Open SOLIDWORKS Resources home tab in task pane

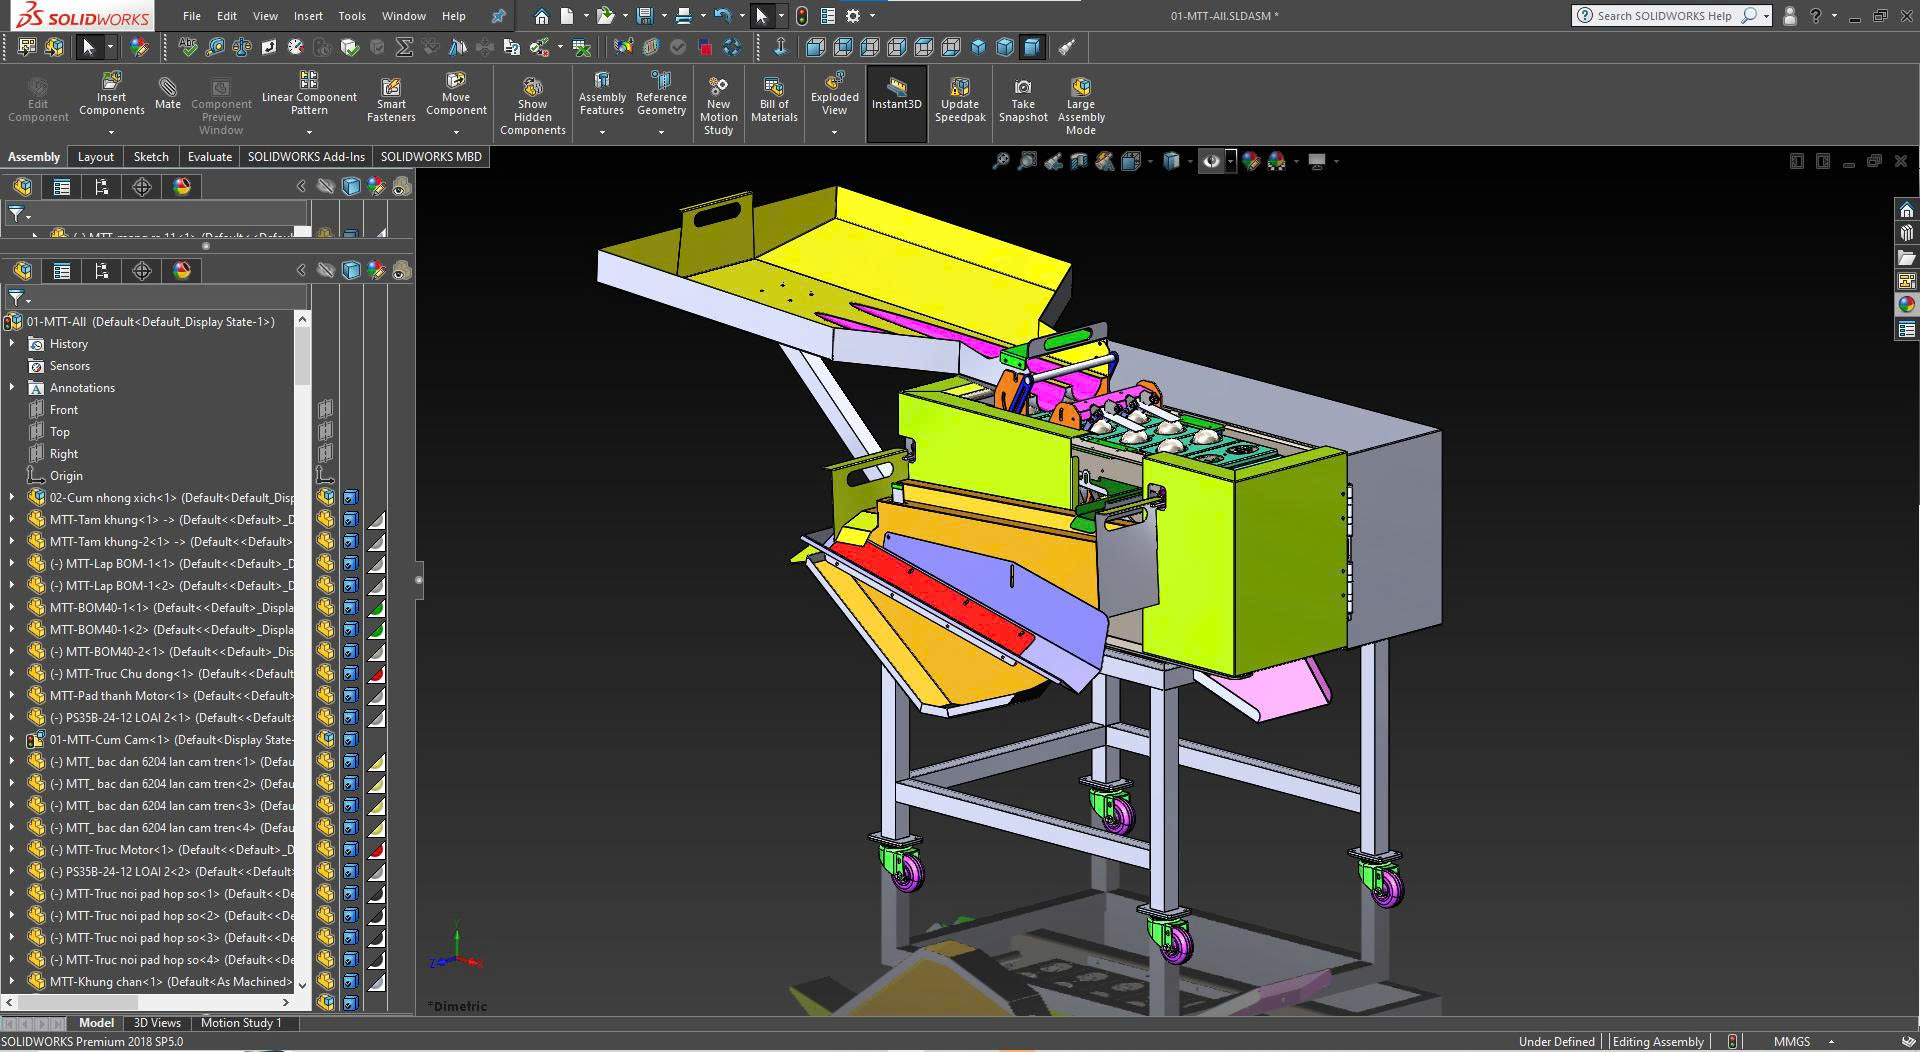[x=1907, y=210]
